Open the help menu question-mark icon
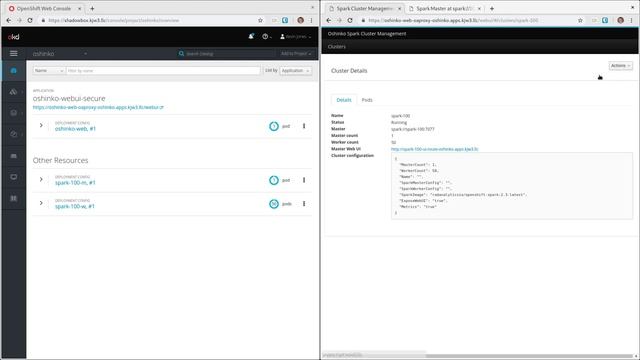 click(266, 37)
